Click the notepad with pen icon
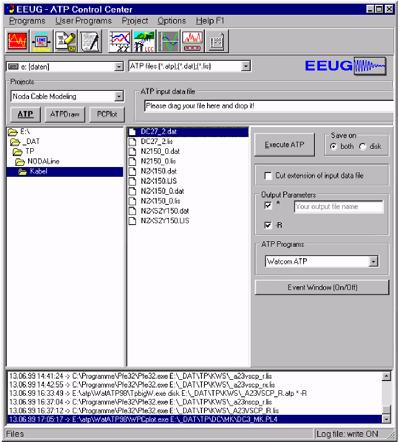This screenshot has height=442, width=398. click(x=90, y=41)
